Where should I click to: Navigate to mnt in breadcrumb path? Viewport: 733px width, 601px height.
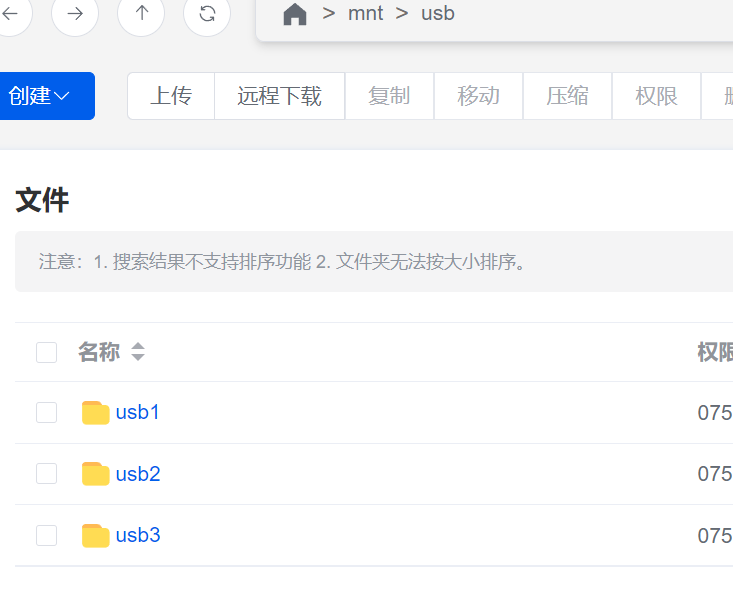click(365, 15)
